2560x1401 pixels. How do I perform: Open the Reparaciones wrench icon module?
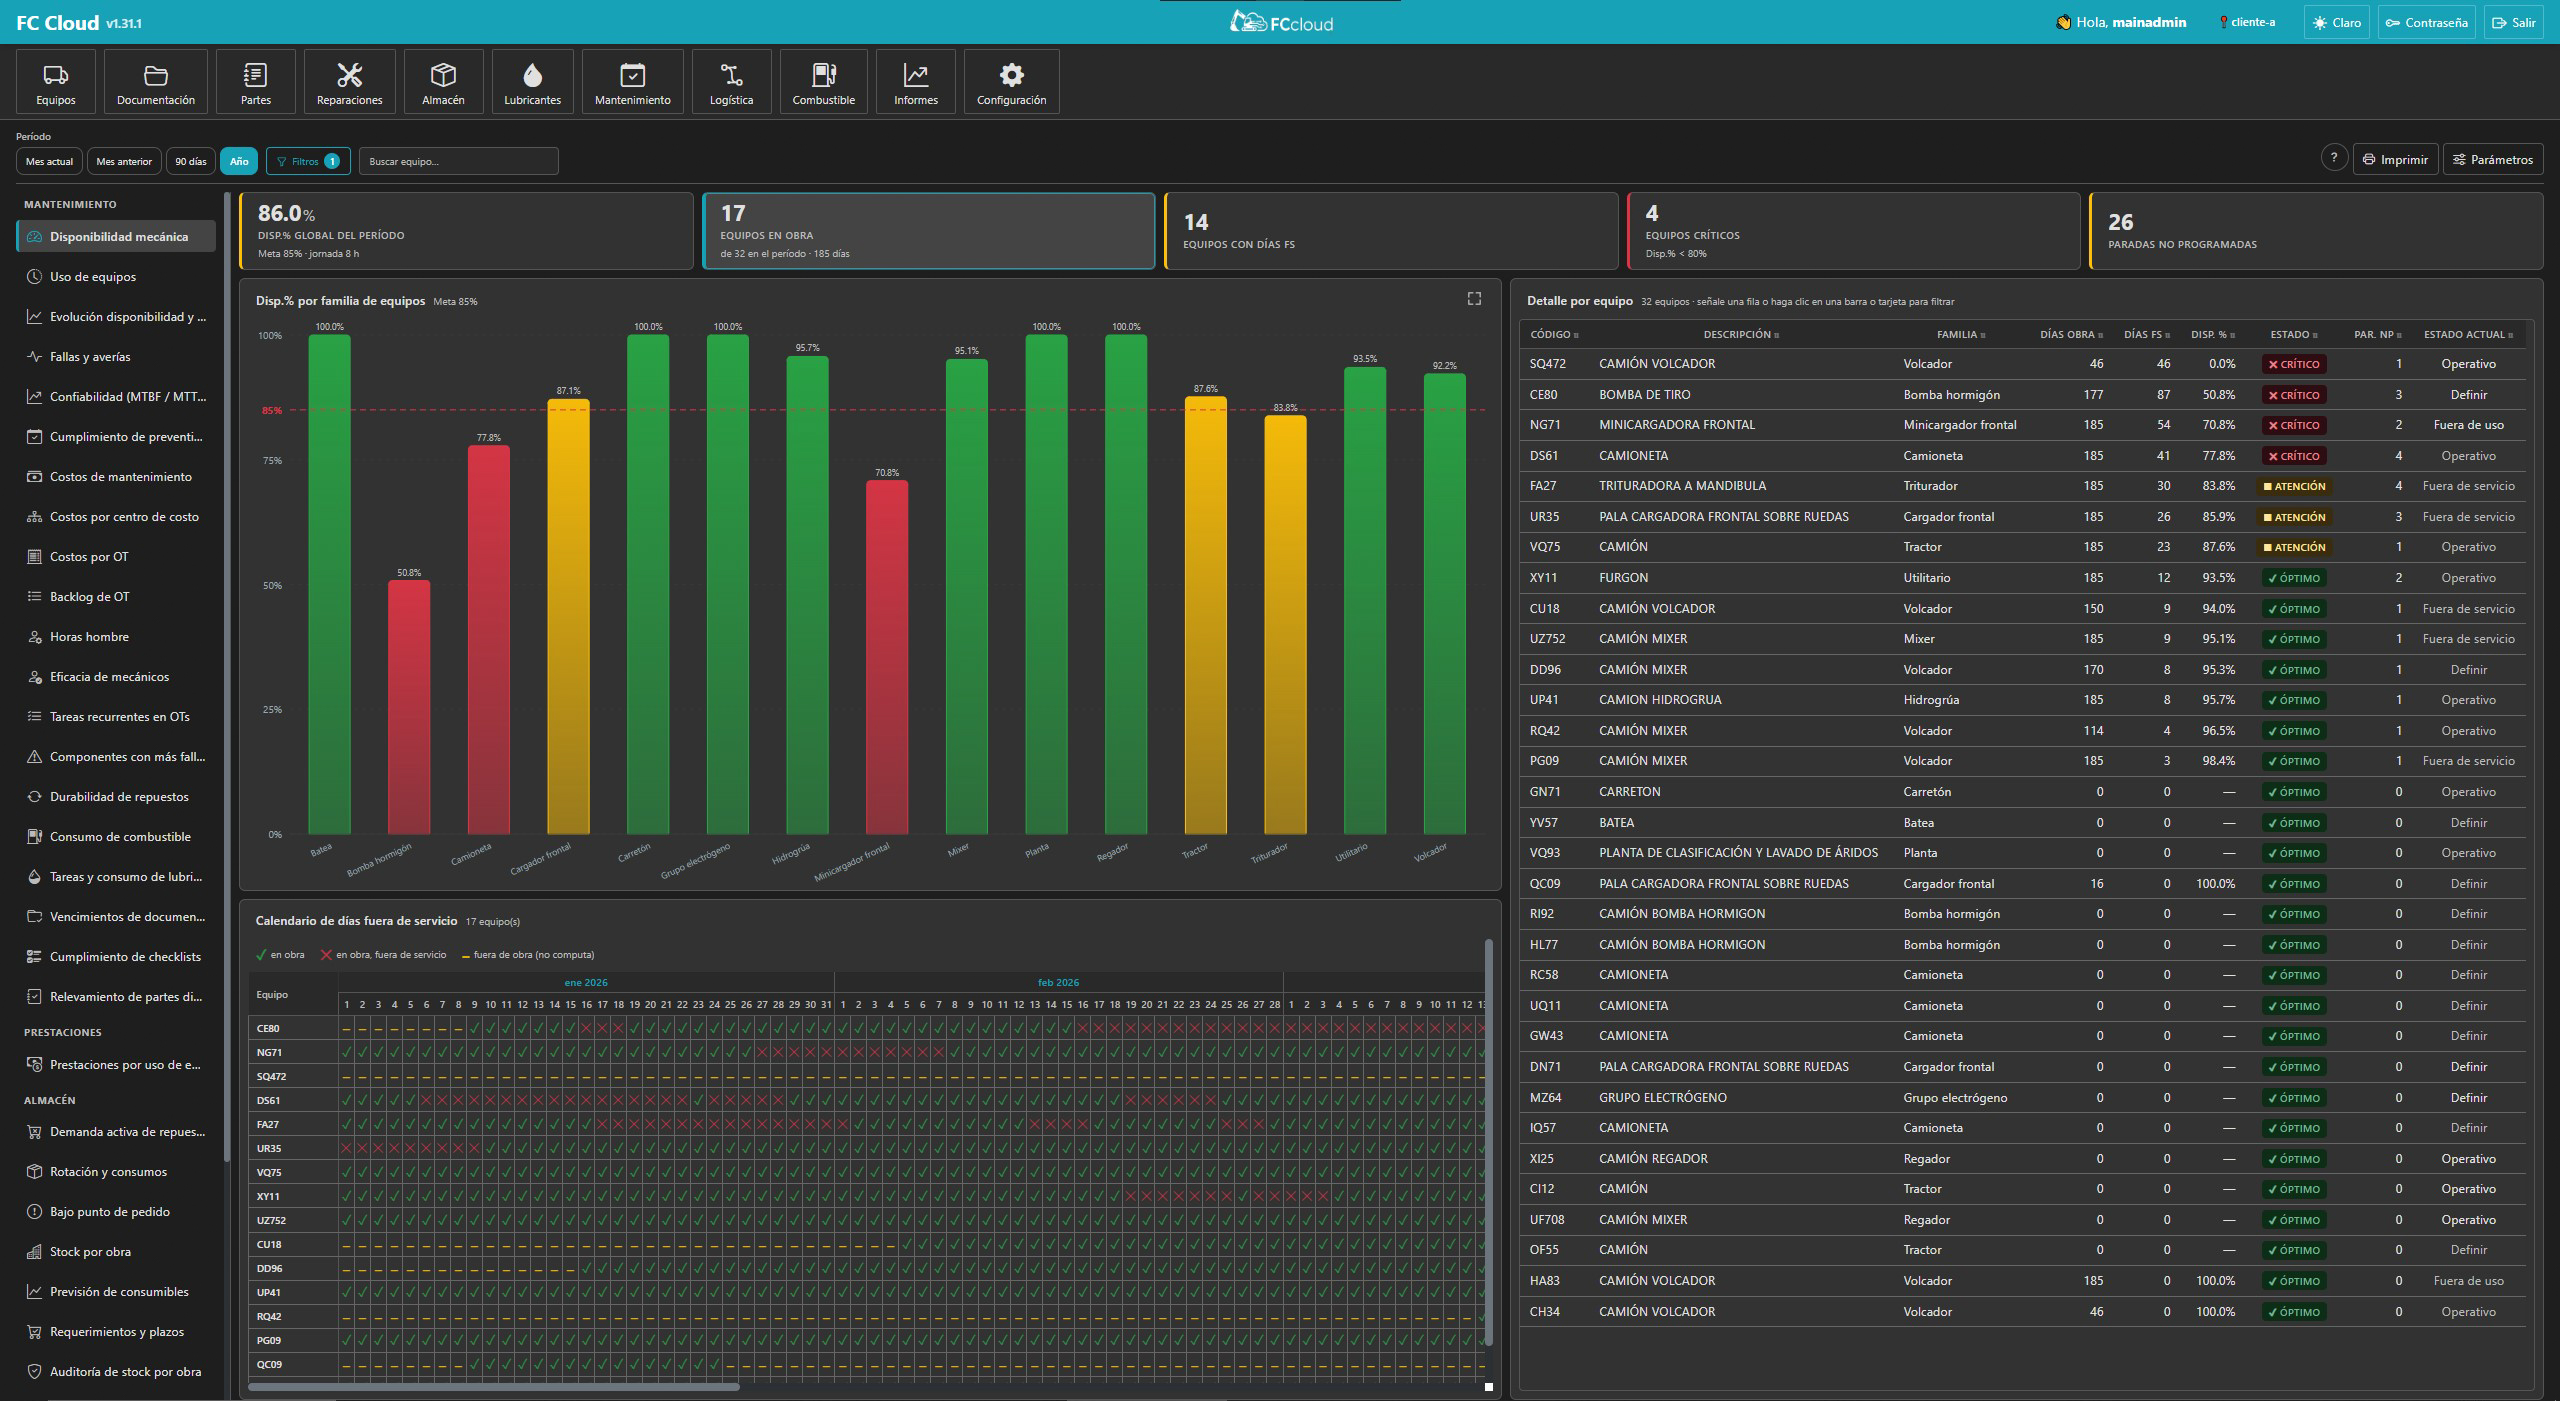(x=349, y=82)
